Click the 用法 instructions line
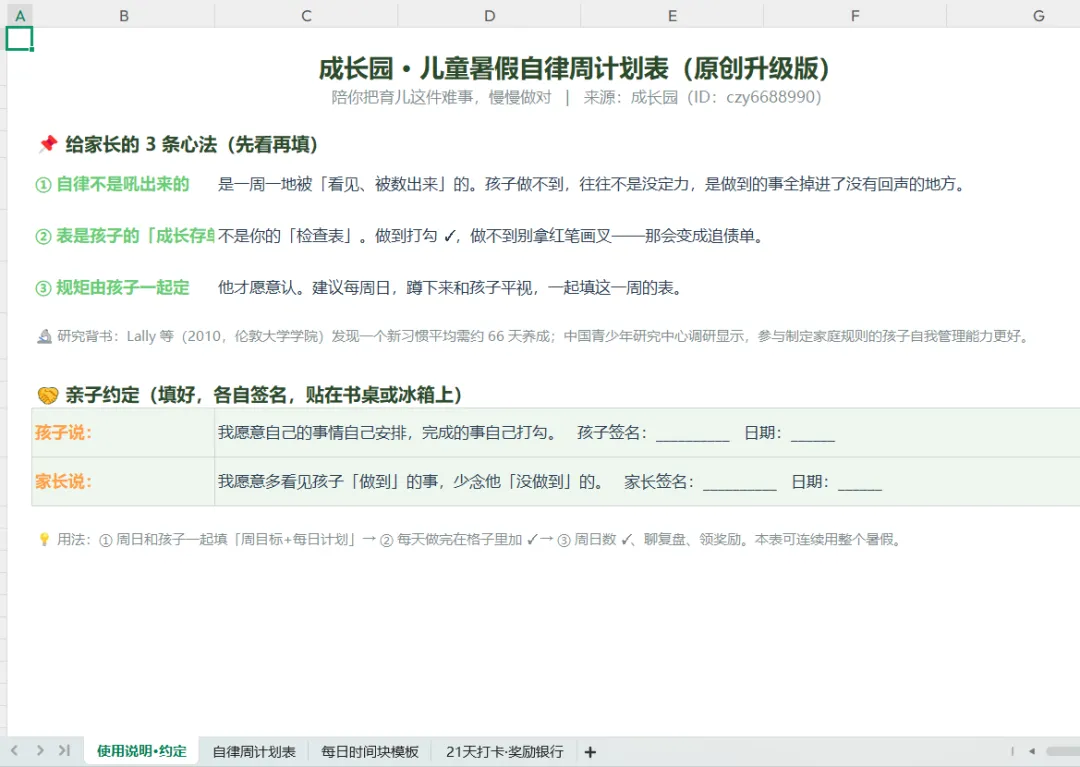 click(479, 539)
